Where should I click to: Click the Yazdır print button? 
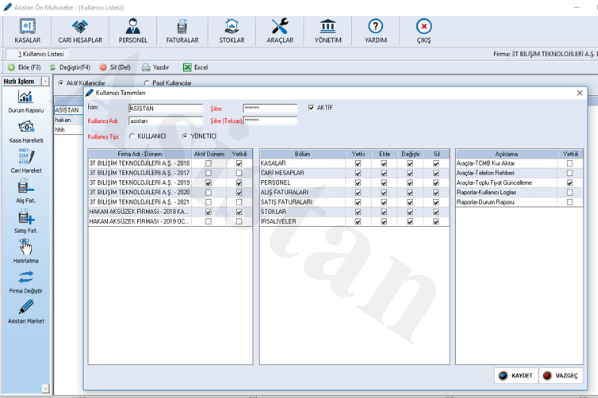coord(156,67)
